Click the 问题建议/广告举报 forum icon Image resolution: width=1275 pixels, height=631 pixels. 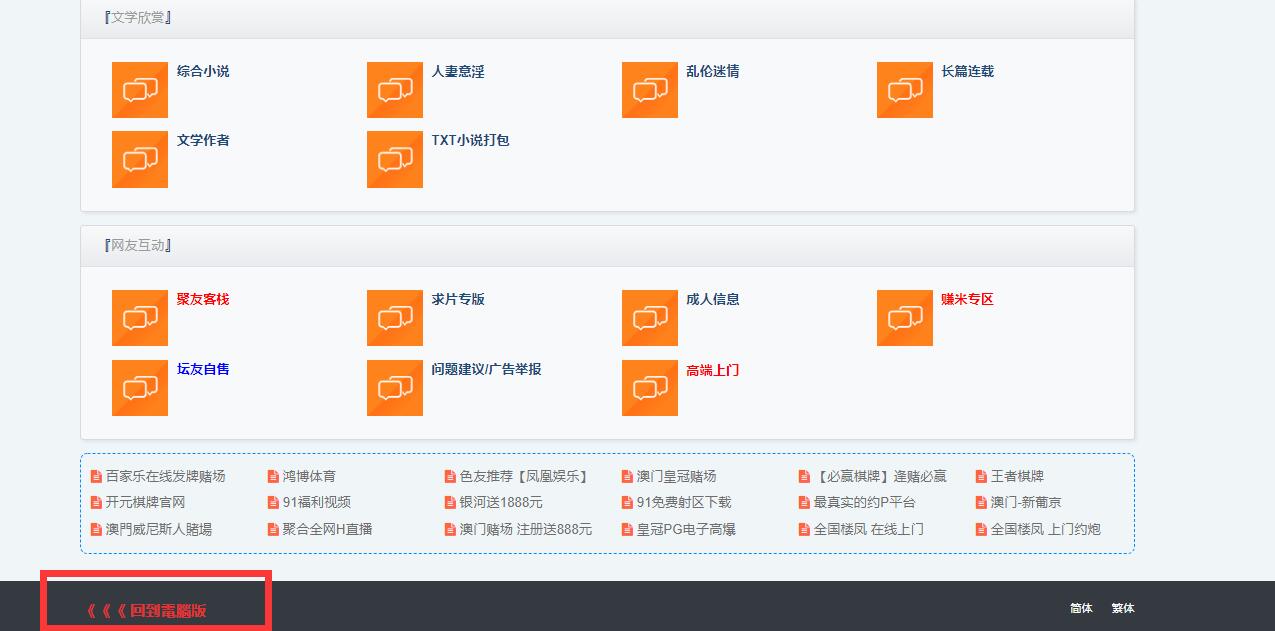click(394, 388)
